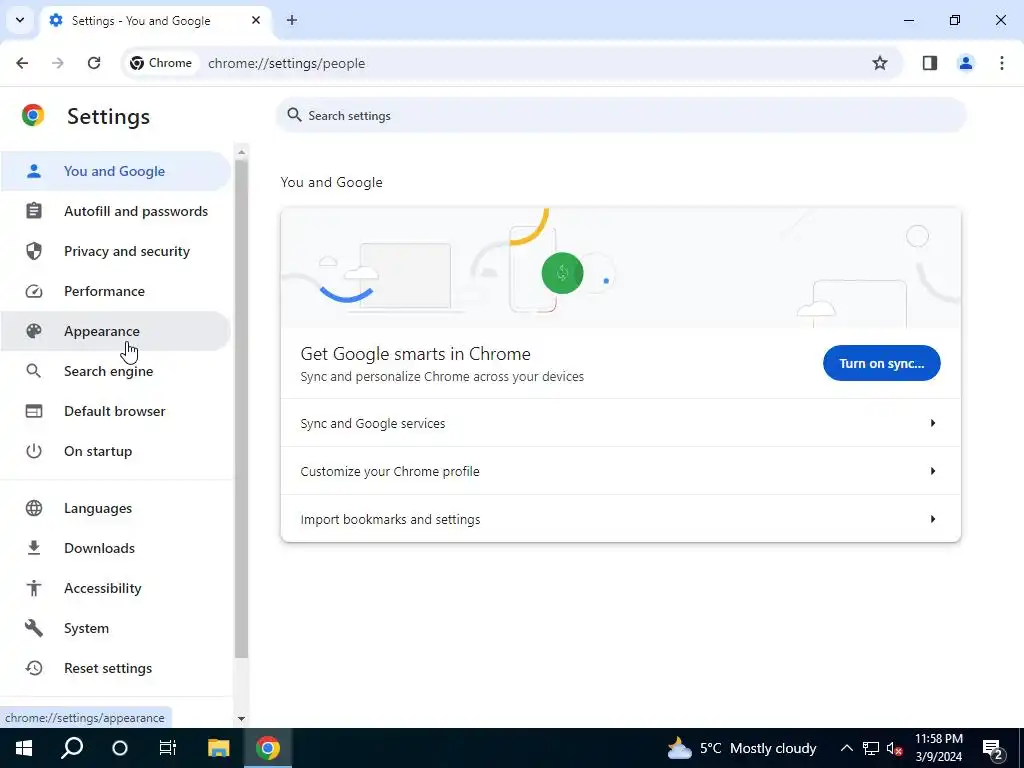Open You and Google section
Screen dimensions: 1024x768
(115, 171)
